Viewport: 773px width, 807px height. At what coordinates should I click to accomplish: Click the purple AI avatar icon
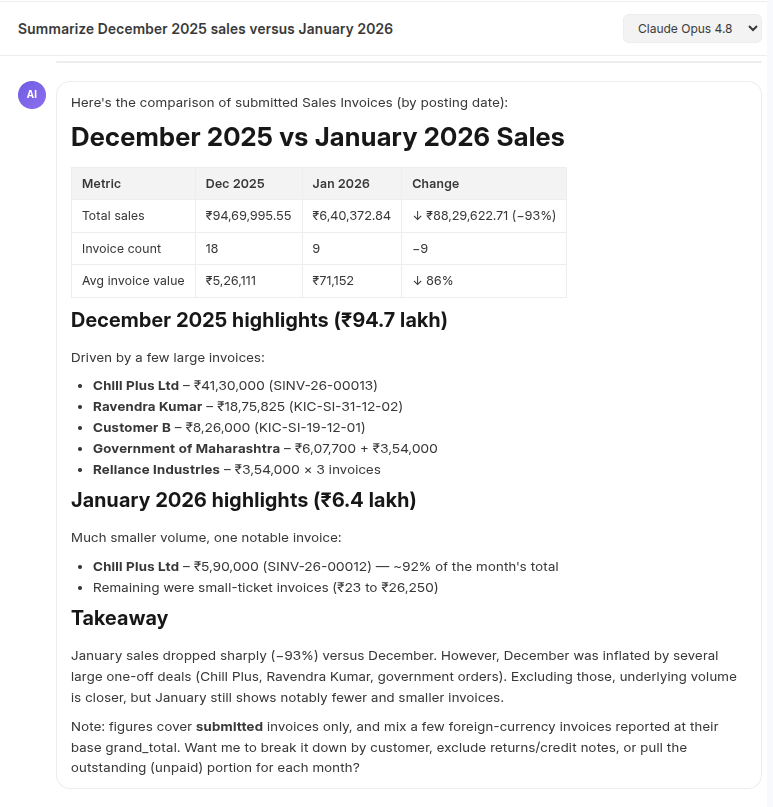(x=32, y=95)
